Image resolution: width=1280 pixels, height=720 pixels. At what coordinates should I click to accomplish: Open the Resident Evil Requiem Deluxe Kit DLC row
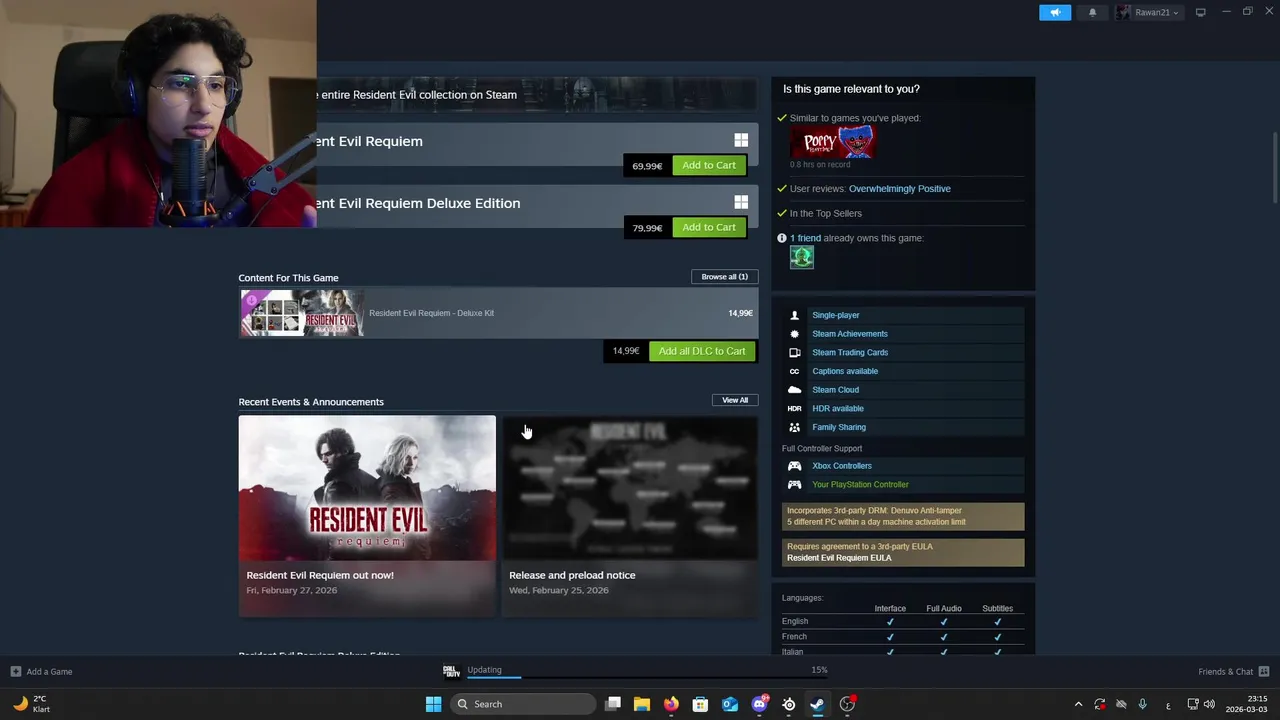[498, 313]
